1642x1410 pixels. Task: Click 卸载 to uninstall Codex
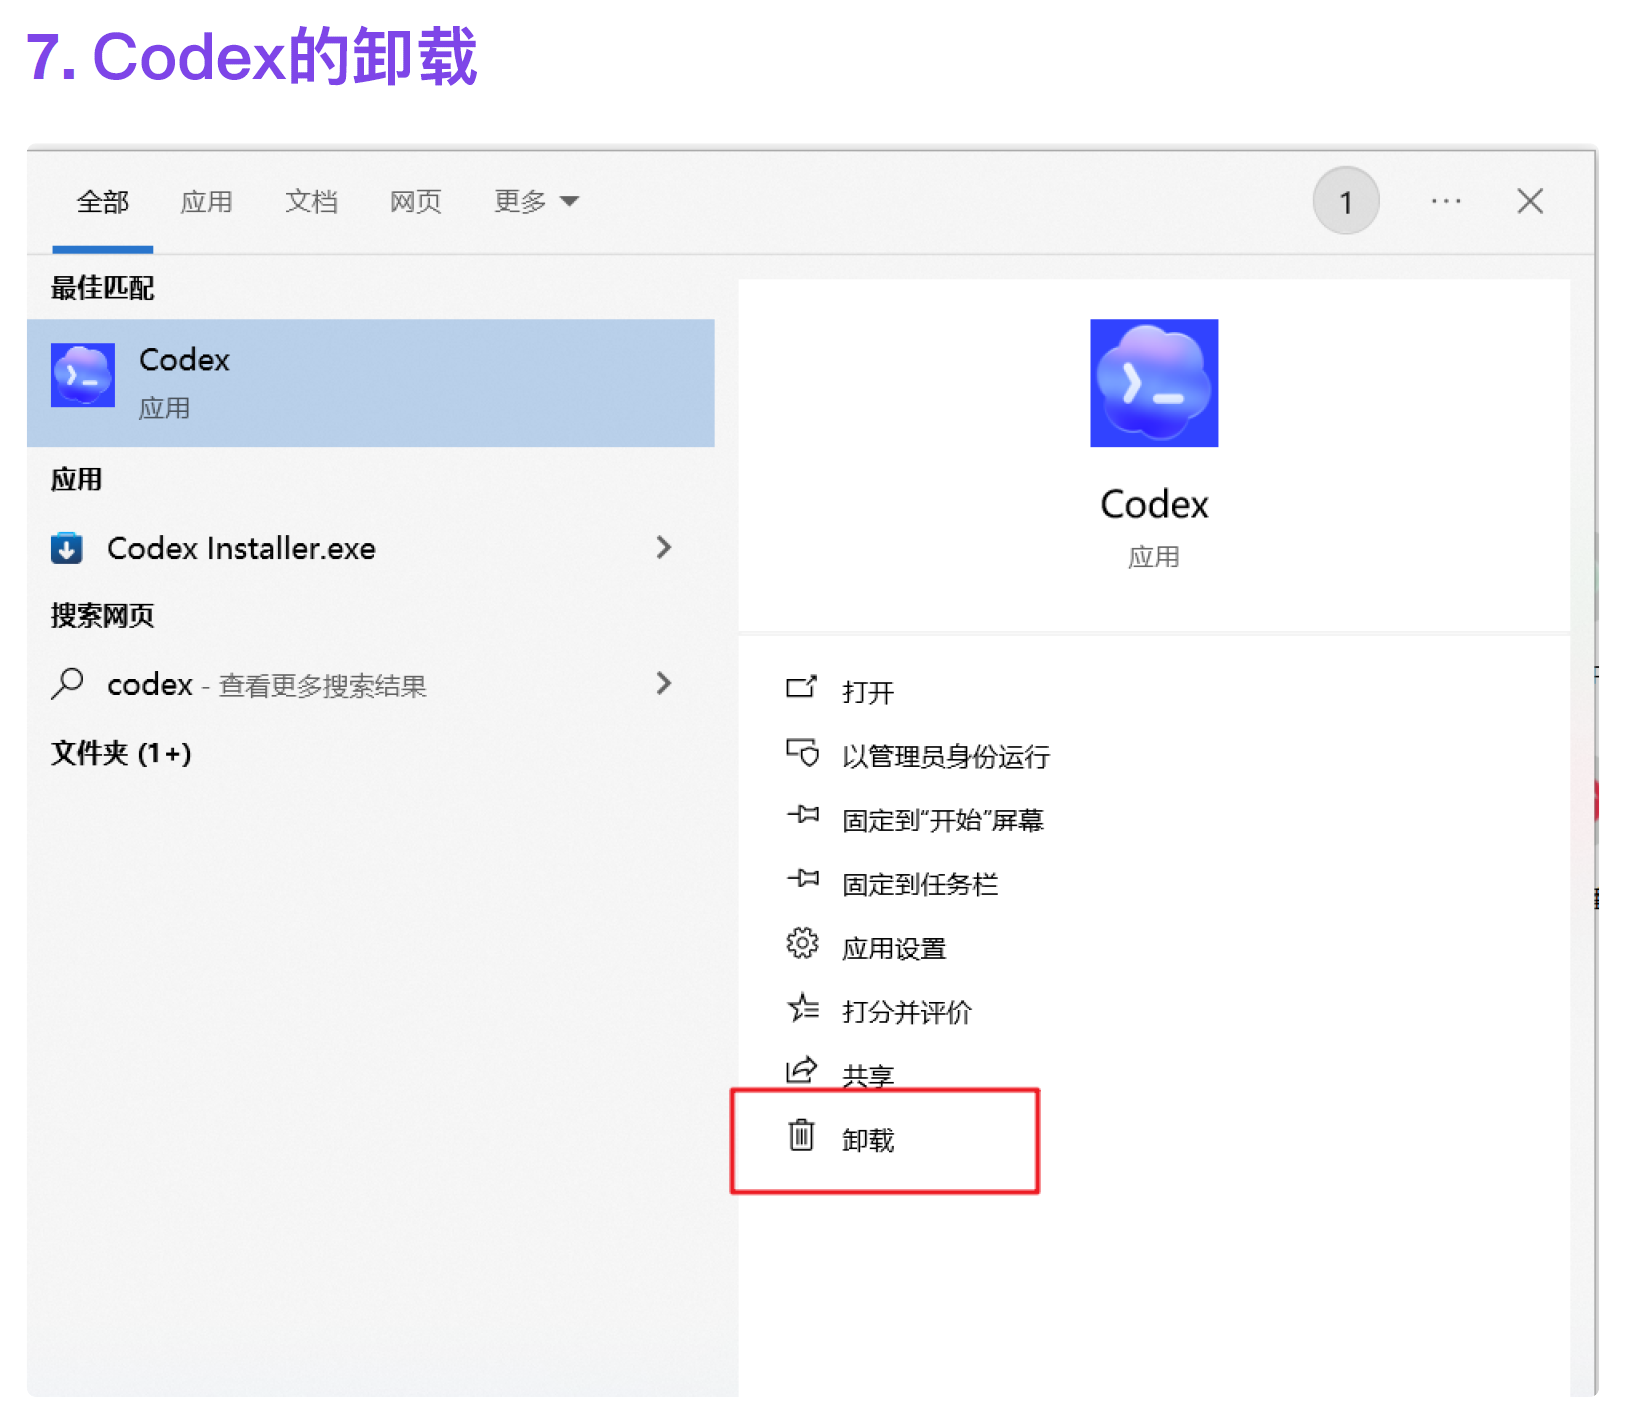pos(868,1140)
